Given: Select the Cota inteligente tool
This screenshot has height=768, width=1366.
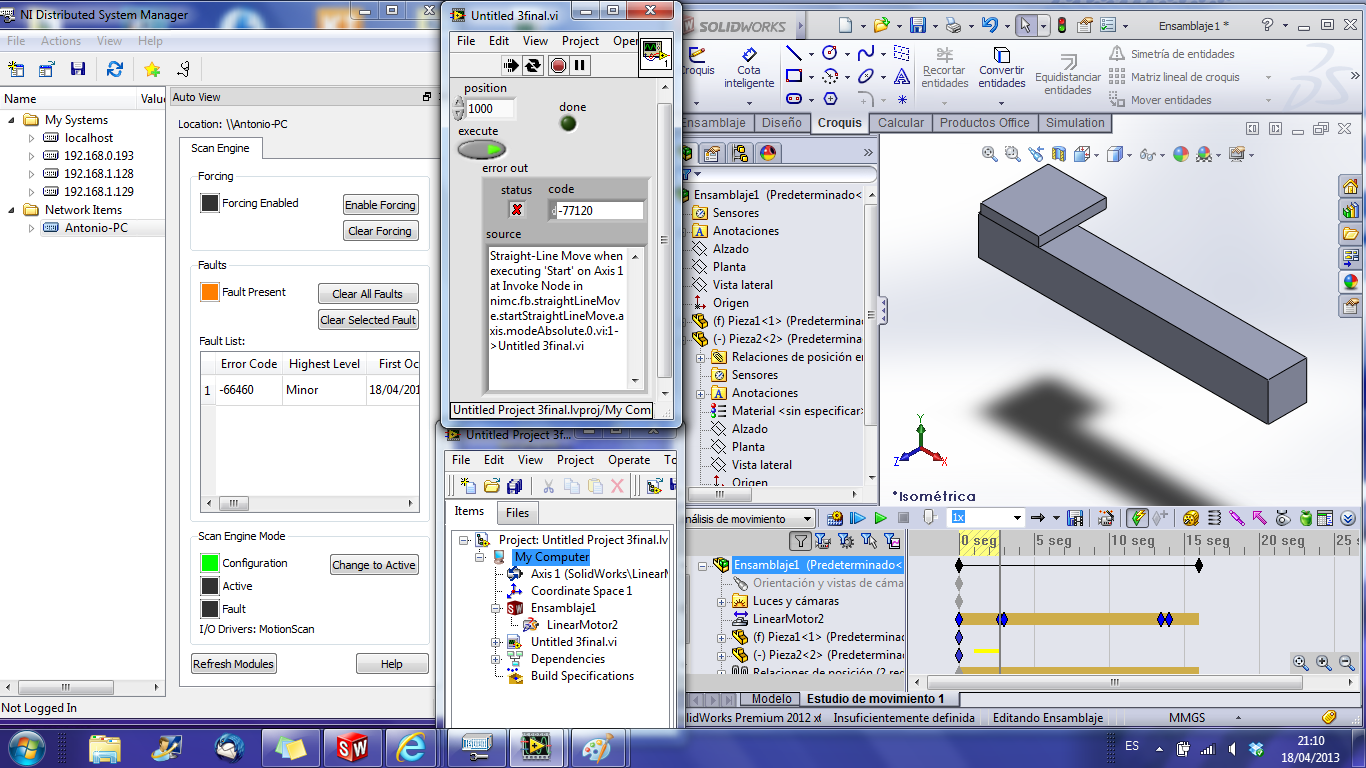Looking at the screenshot, I should [x=749, y=68].
